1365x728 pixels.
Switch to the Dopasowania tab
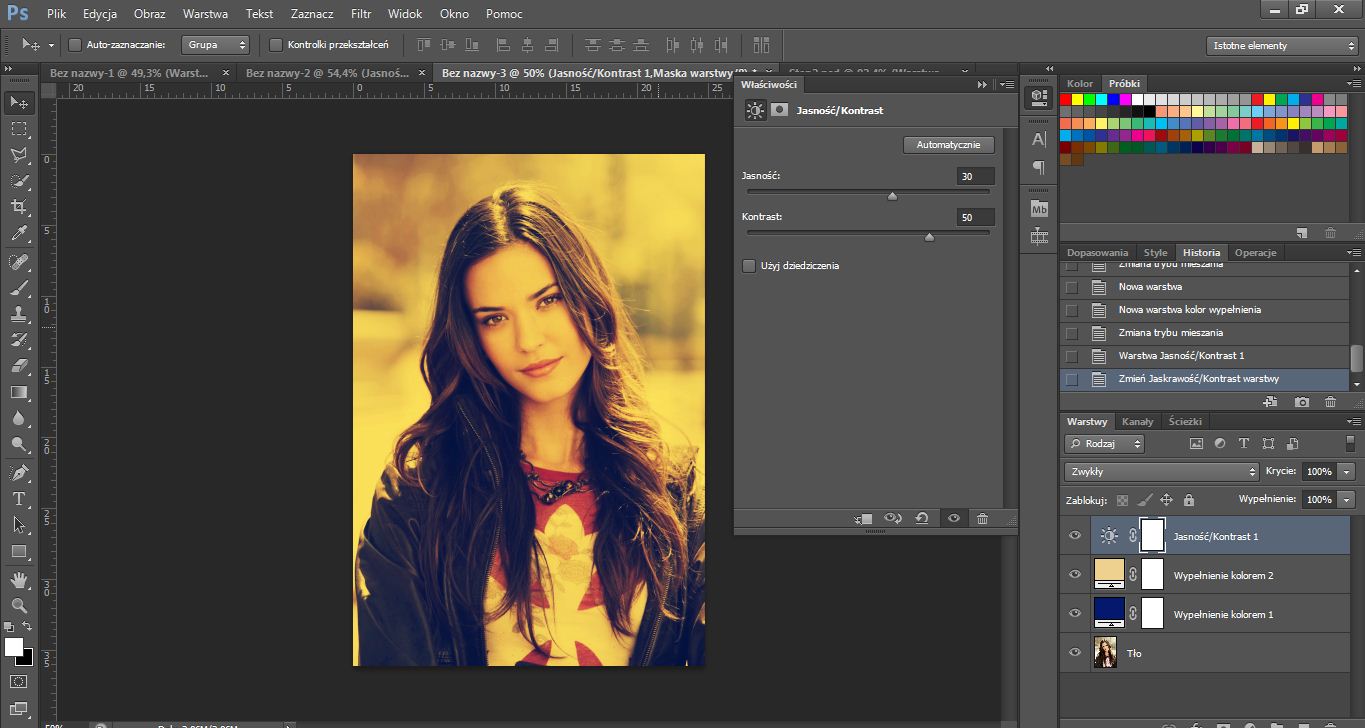coord(1097,253)
